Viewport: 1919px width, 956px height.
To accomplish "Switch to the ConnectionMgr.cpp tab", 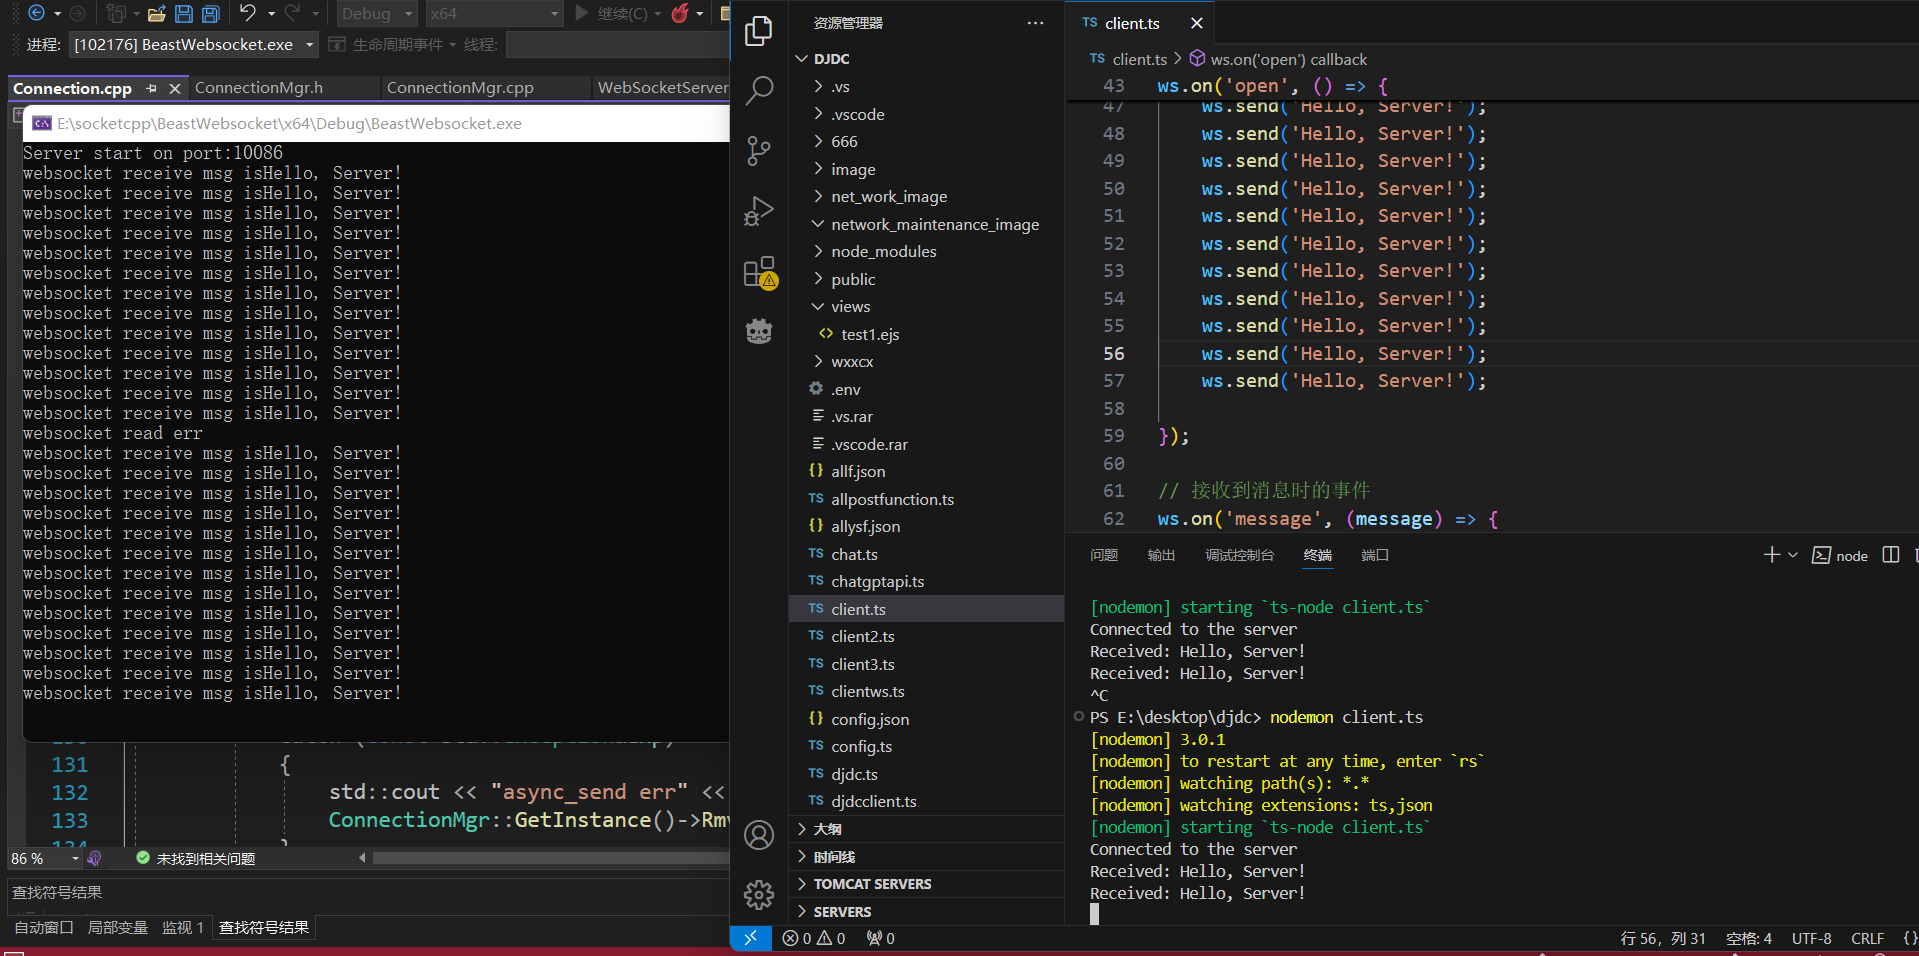I will [460, 88].
